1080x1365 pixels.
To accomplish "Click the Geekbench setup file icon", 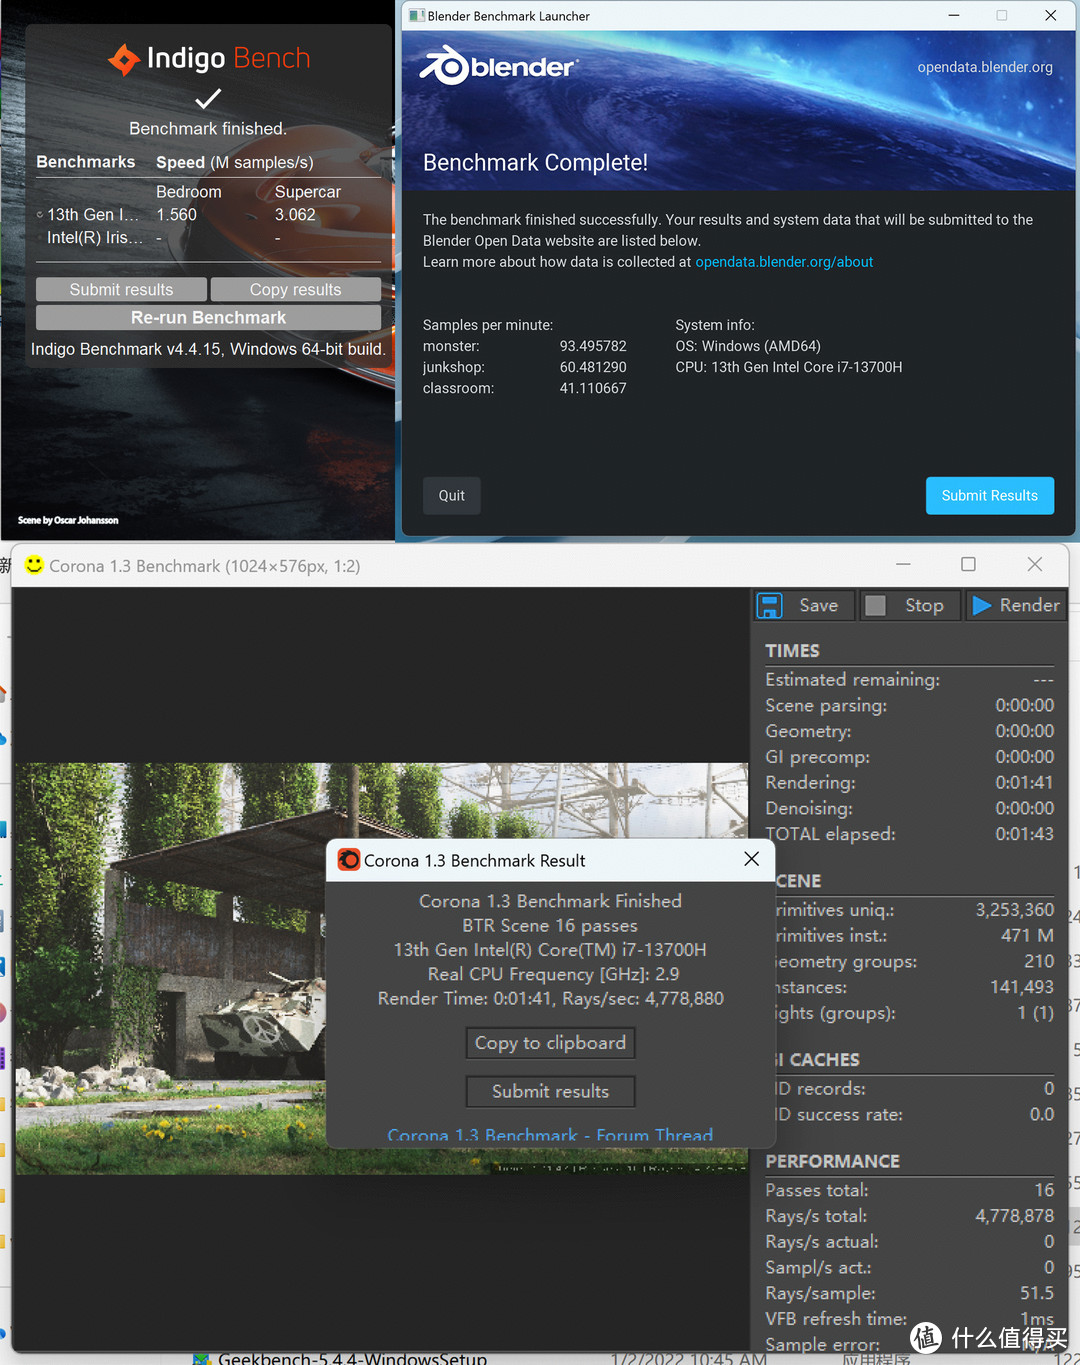I will (x=201, y=1359).
